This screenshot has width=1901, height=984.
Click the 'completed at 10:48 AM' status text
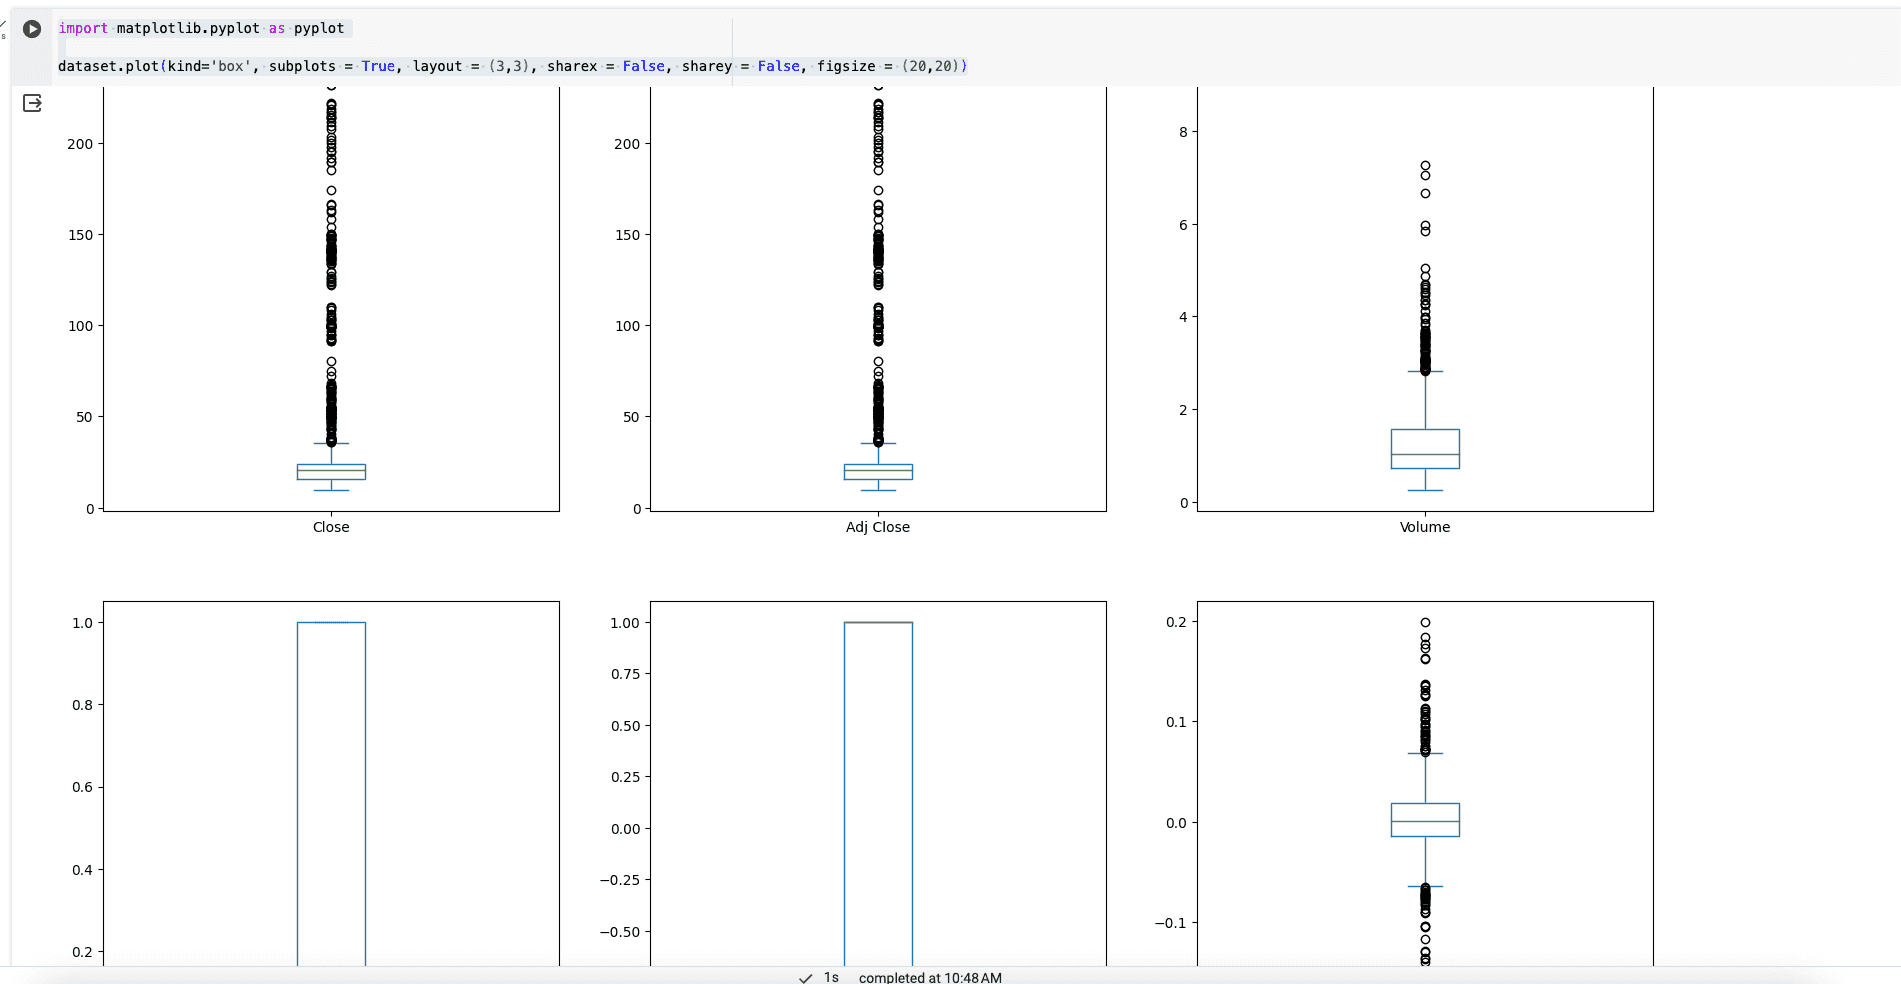pyautogui.click(x=930, y=977)
